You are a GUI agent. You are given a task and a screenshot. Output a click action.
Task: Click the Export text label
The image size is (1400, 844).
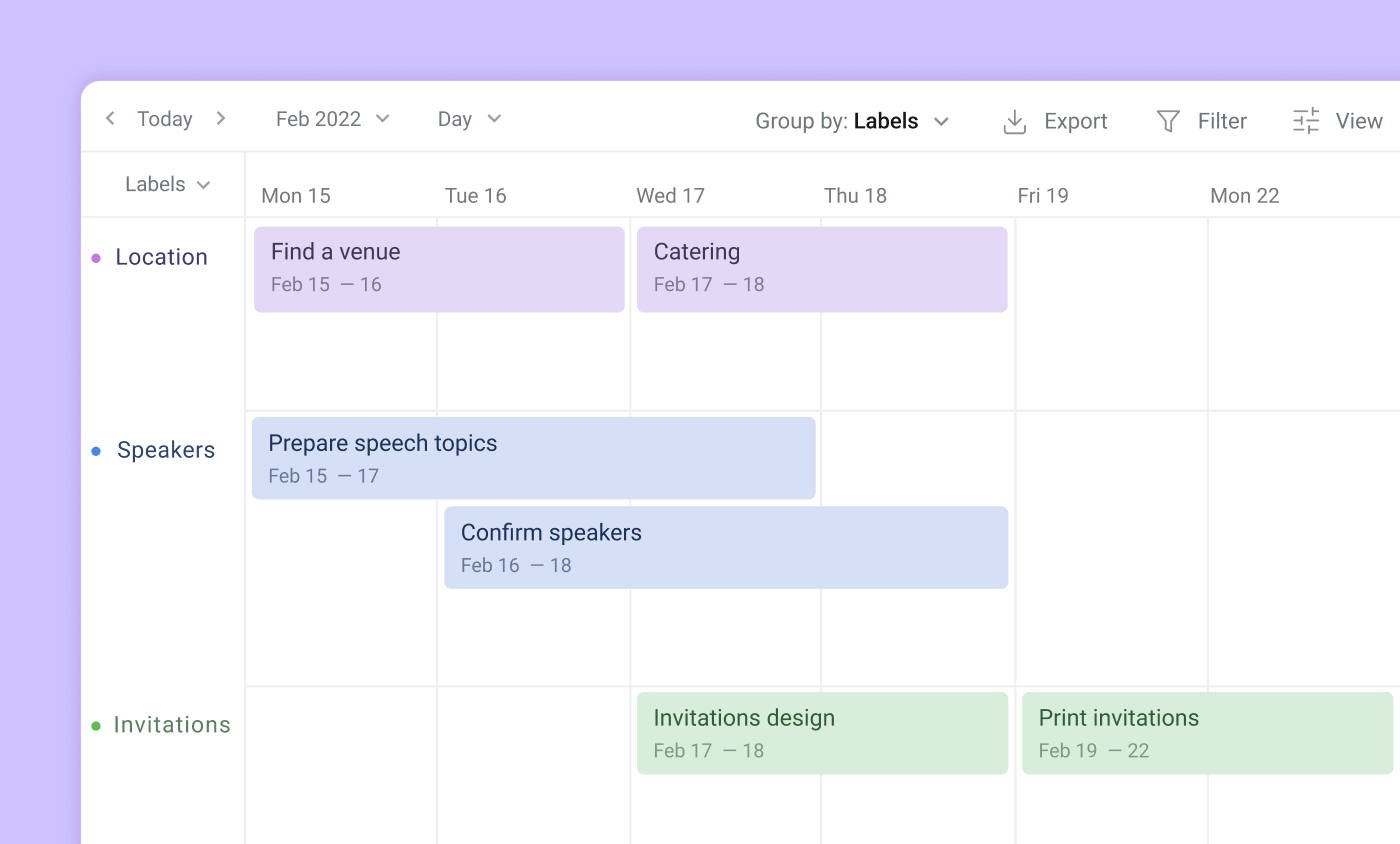click(1077, 121)
